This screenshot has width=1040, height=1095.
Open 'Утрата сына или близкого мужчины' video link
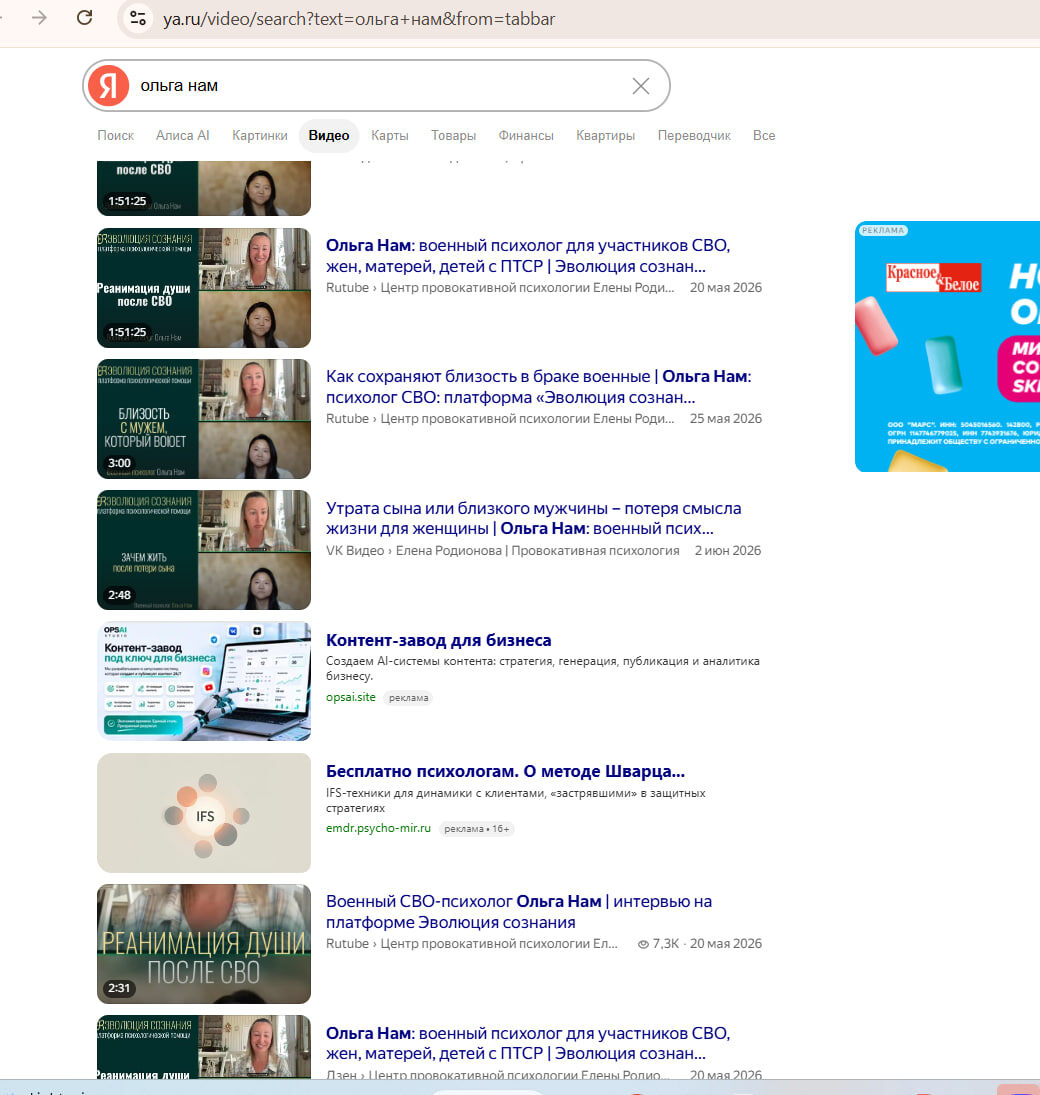click(534, 518)
